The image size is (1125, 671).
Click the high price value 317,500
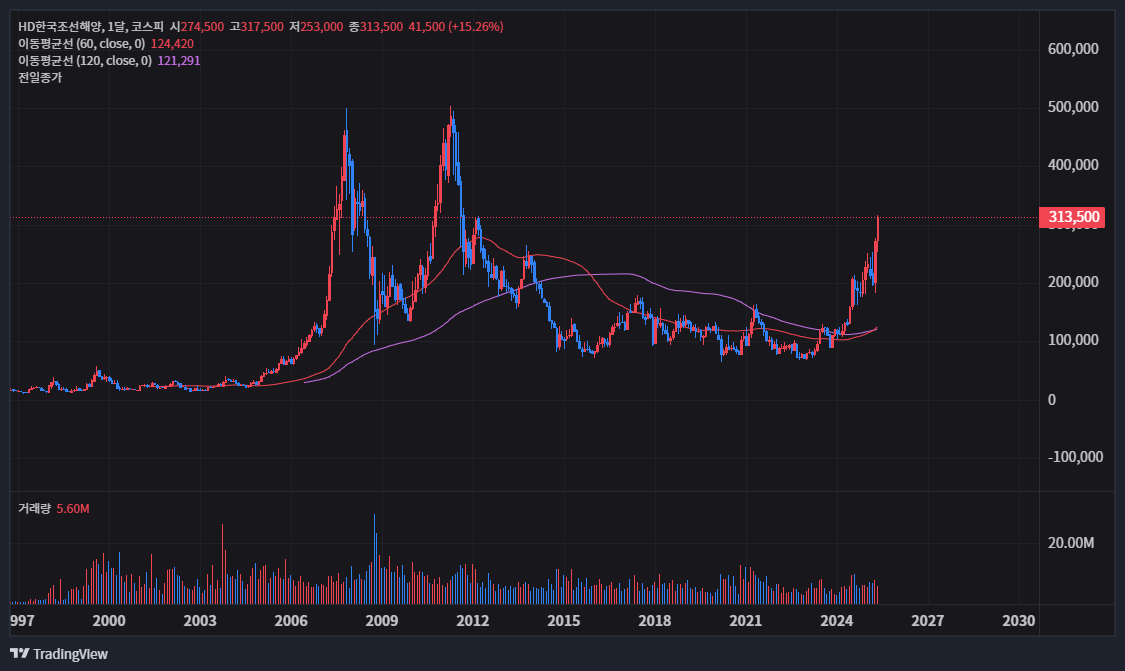point(262,27)
